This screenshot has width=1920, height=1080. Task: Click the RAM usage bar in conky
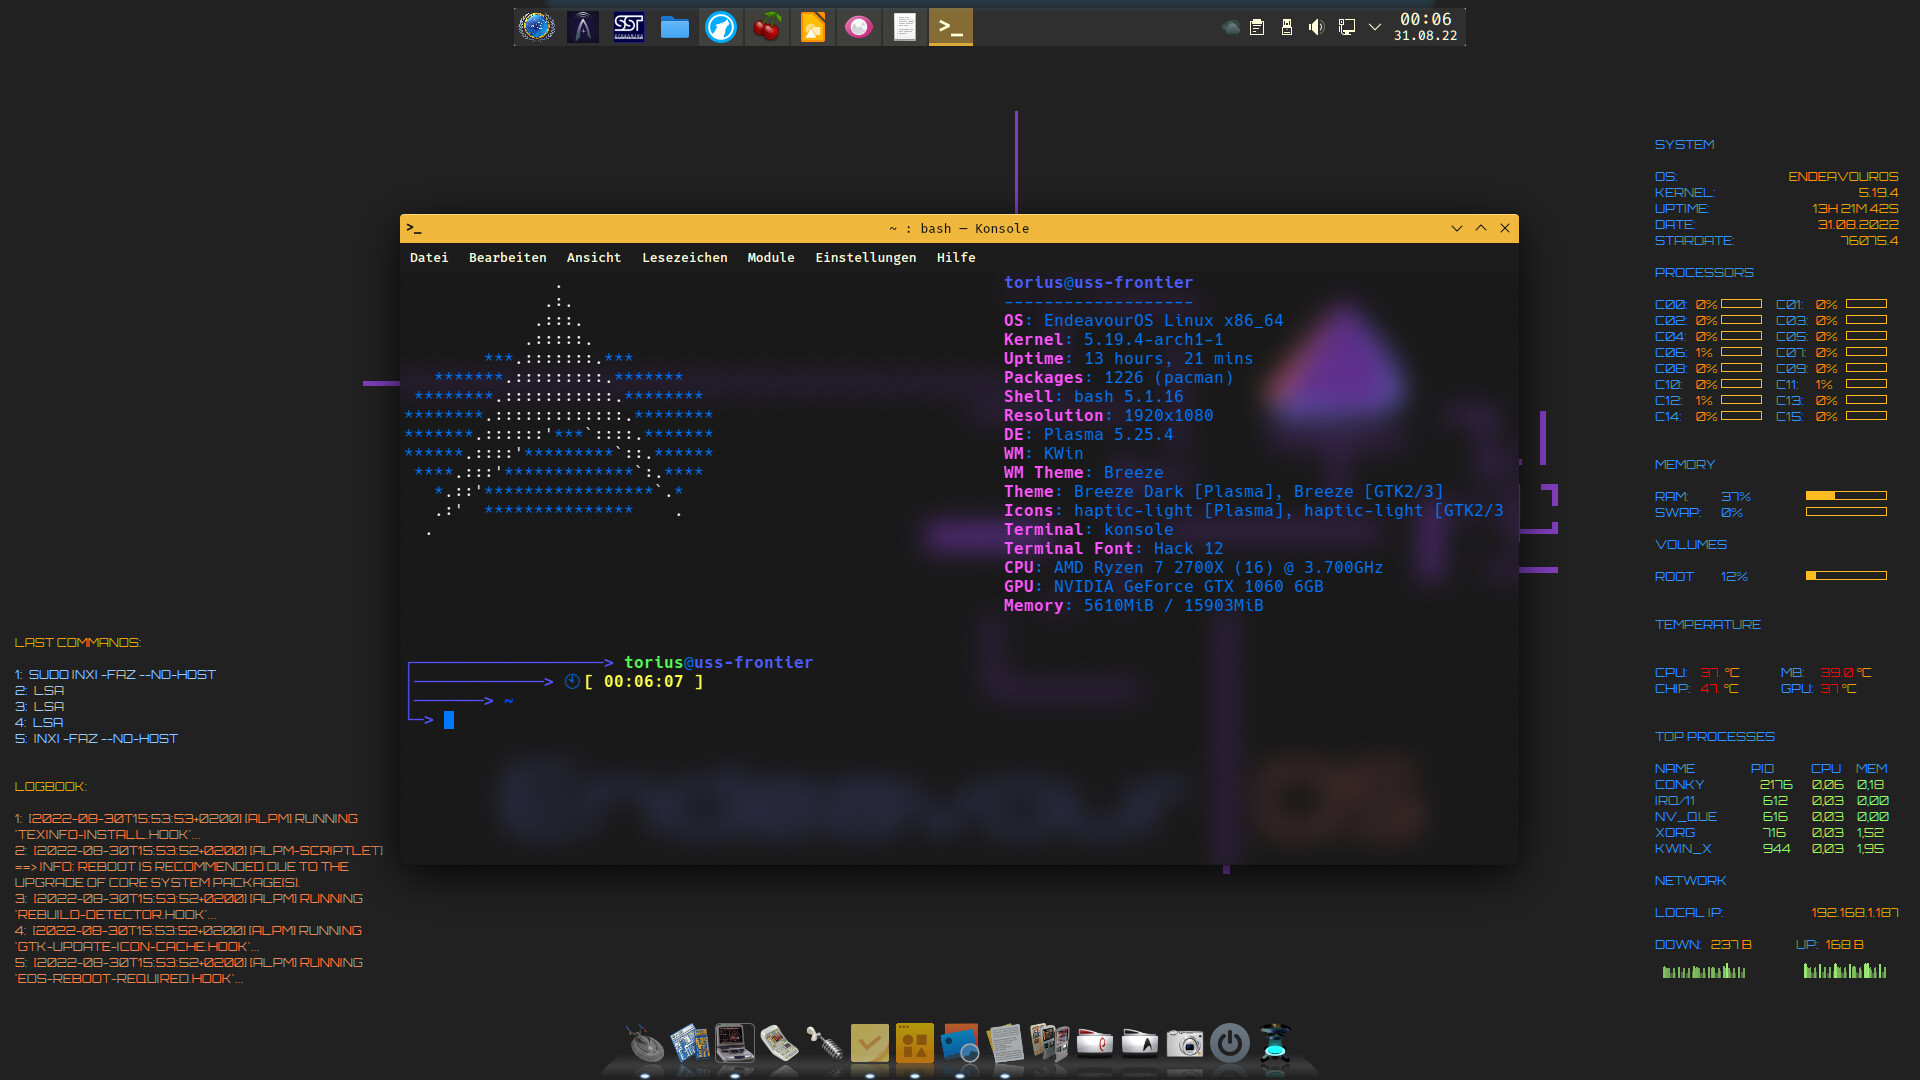click(1846, 496)
